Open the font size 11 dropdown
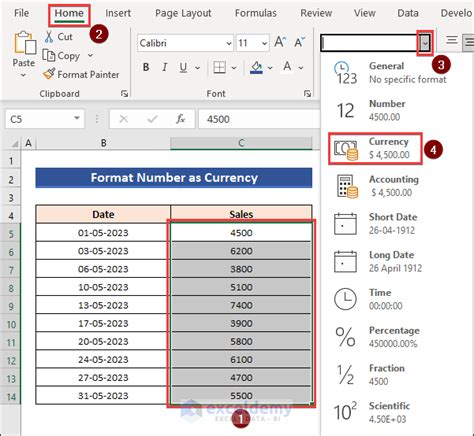This screenshot has width=474, height=436. (264, 43)
